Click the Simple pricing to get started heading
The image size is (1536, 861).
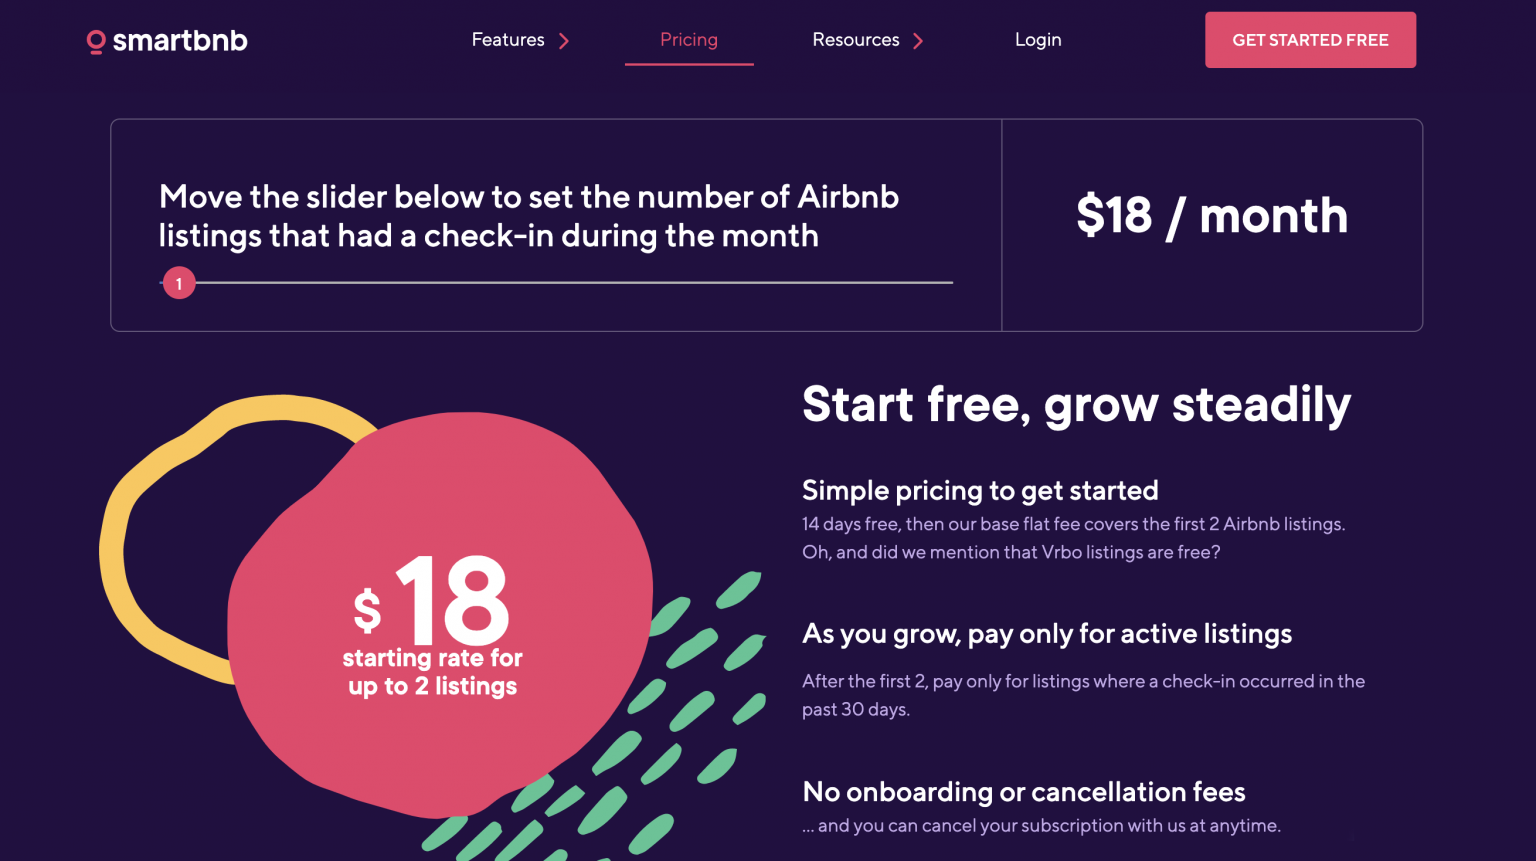pos(979,491)
